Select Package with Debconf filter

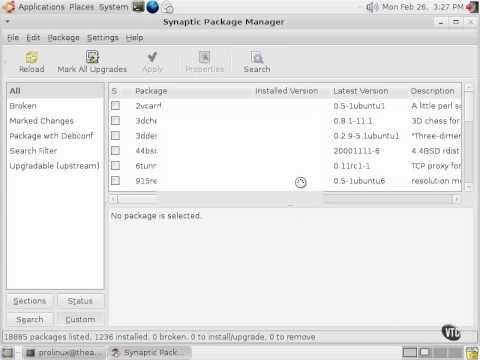(x=55, y=136)
